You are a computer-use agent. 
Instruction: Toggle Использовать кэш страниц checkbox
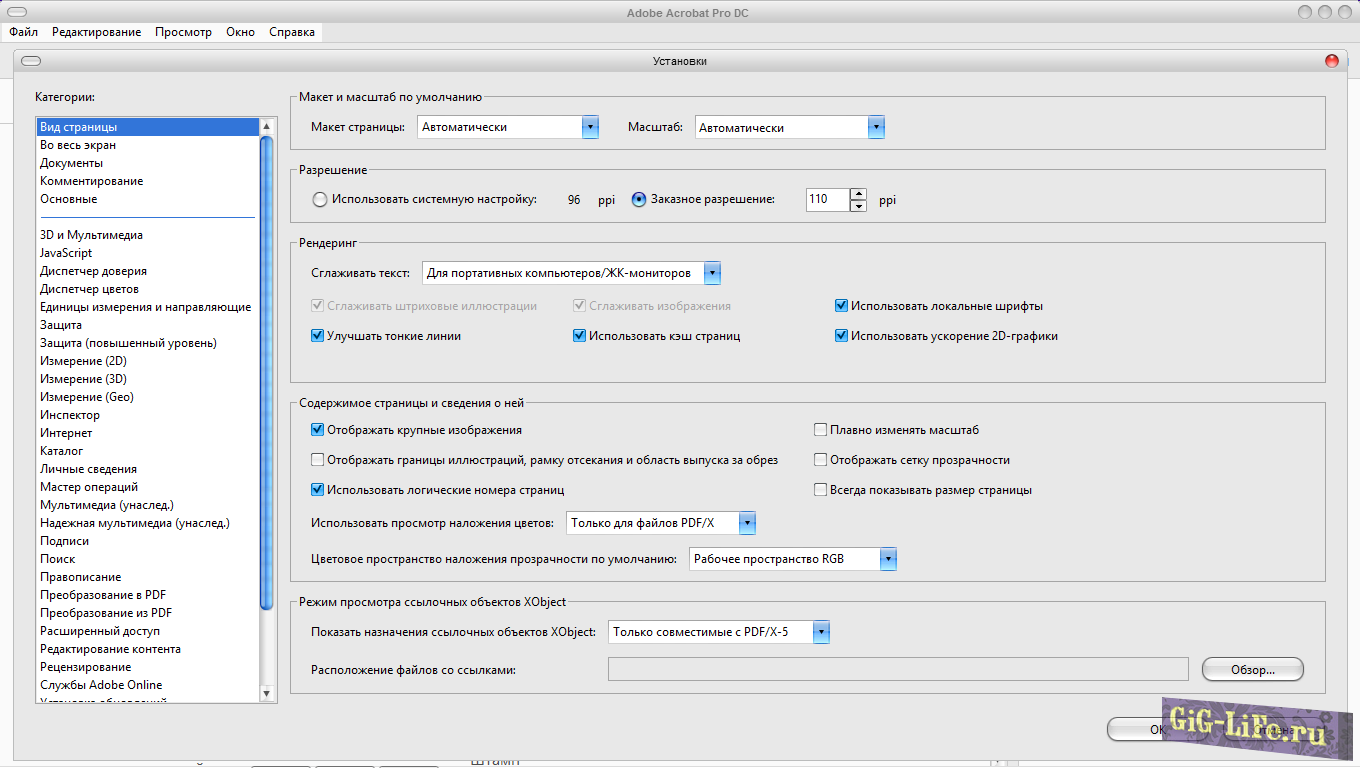click(579, 336)
